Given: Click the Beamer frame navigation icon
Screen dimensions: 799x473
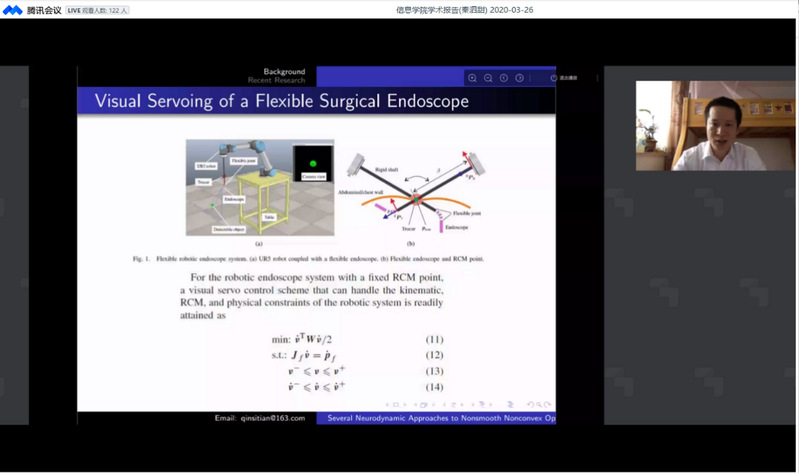Looking at the screenshot, I should [x=423, y=405].
